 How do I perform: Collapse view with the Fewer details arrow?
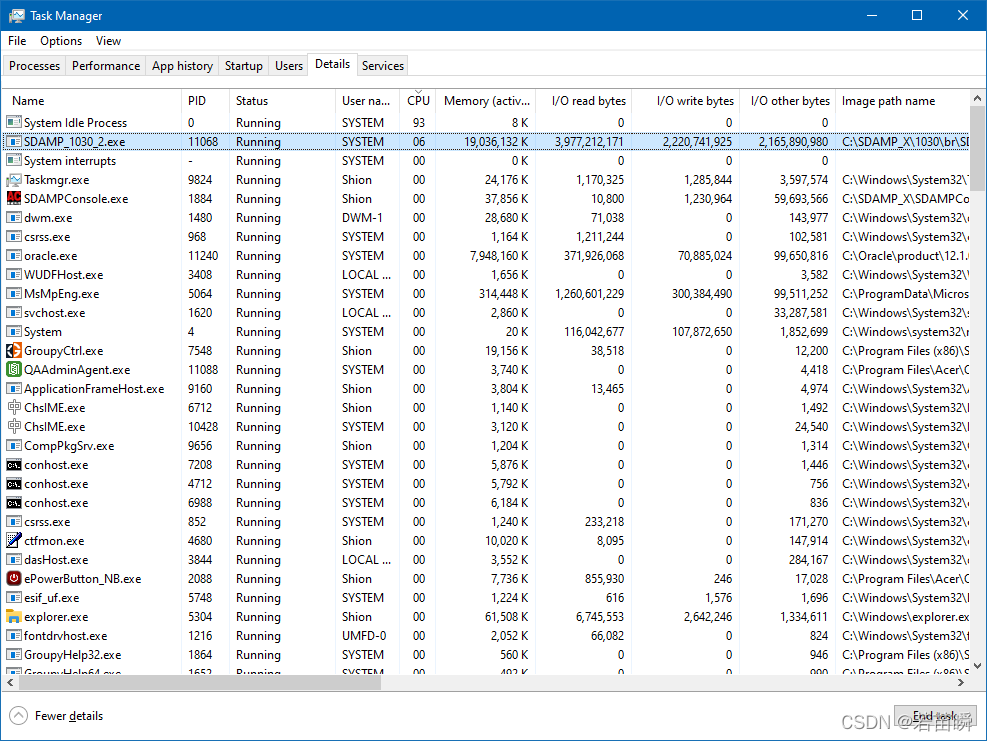pos(18,716)
